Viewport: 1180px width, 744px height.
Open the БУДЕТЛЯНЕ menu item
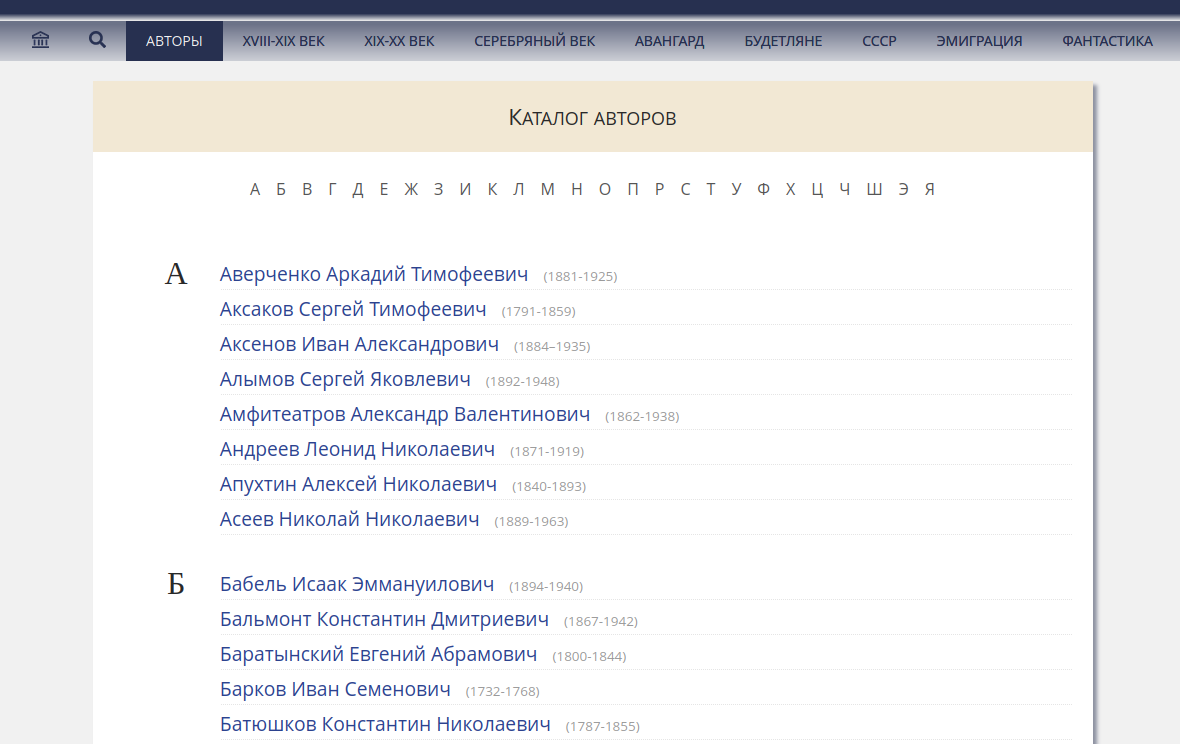[x=783, y=41]
